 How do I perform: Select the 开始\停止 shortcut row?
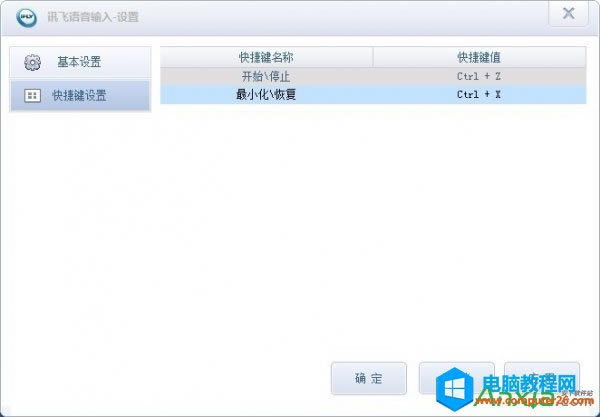point(373,77)
